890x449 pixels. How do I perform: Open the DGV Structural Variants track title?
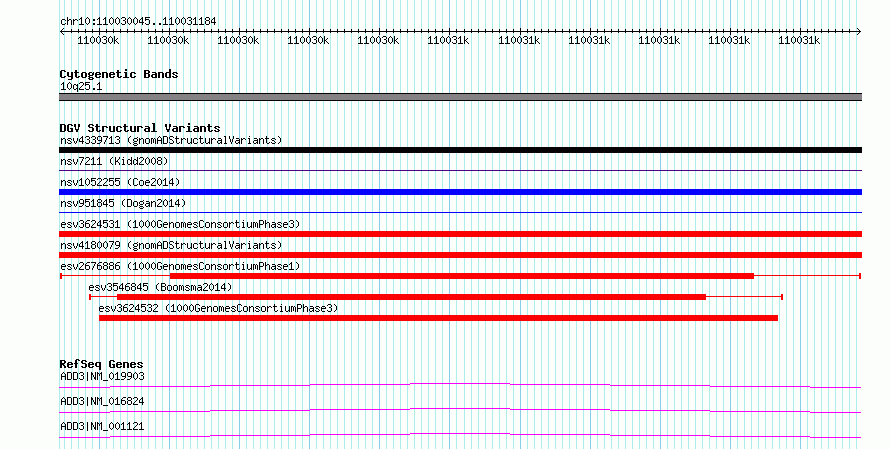point(140,128)
